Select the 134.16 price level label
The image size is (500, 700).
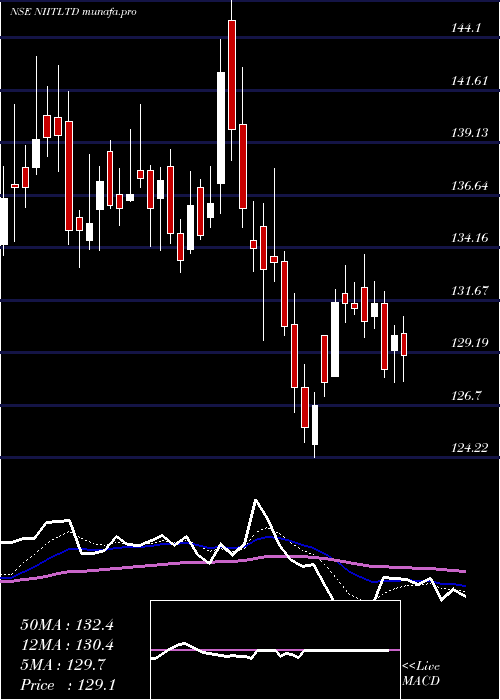coord(470,238)
